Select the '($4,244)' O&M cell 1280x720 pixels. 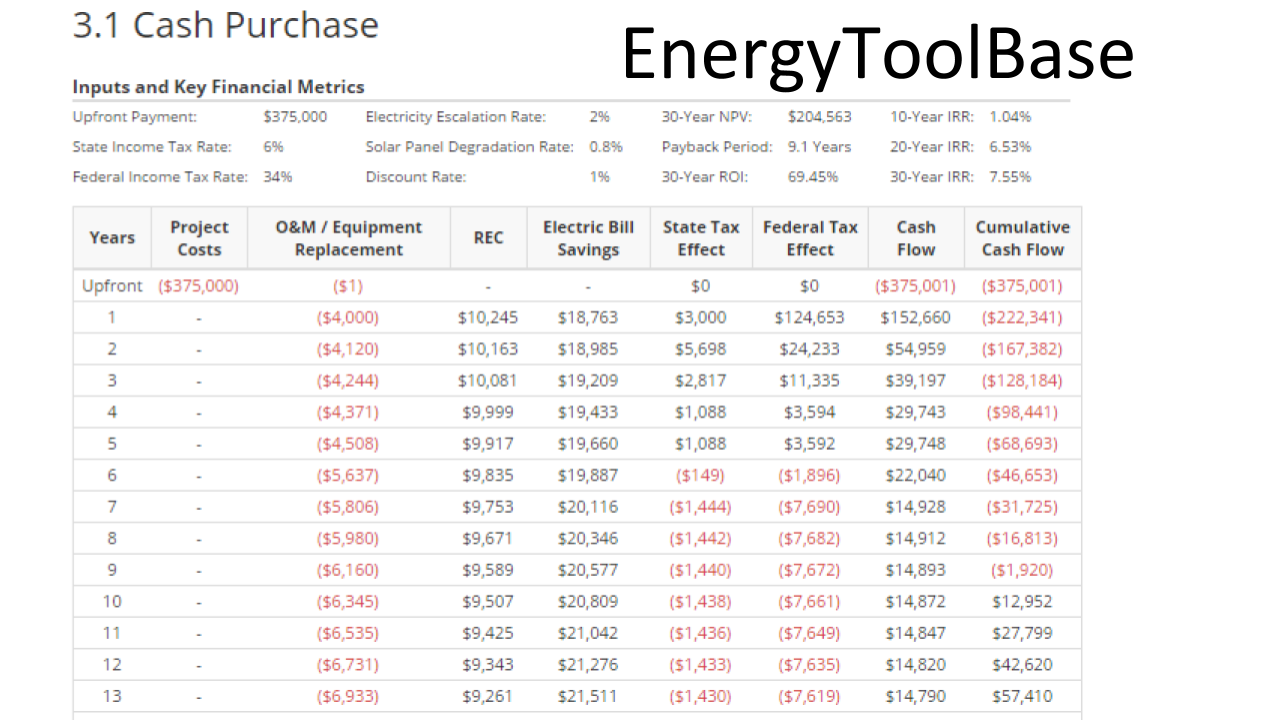(x=348, y=381)
